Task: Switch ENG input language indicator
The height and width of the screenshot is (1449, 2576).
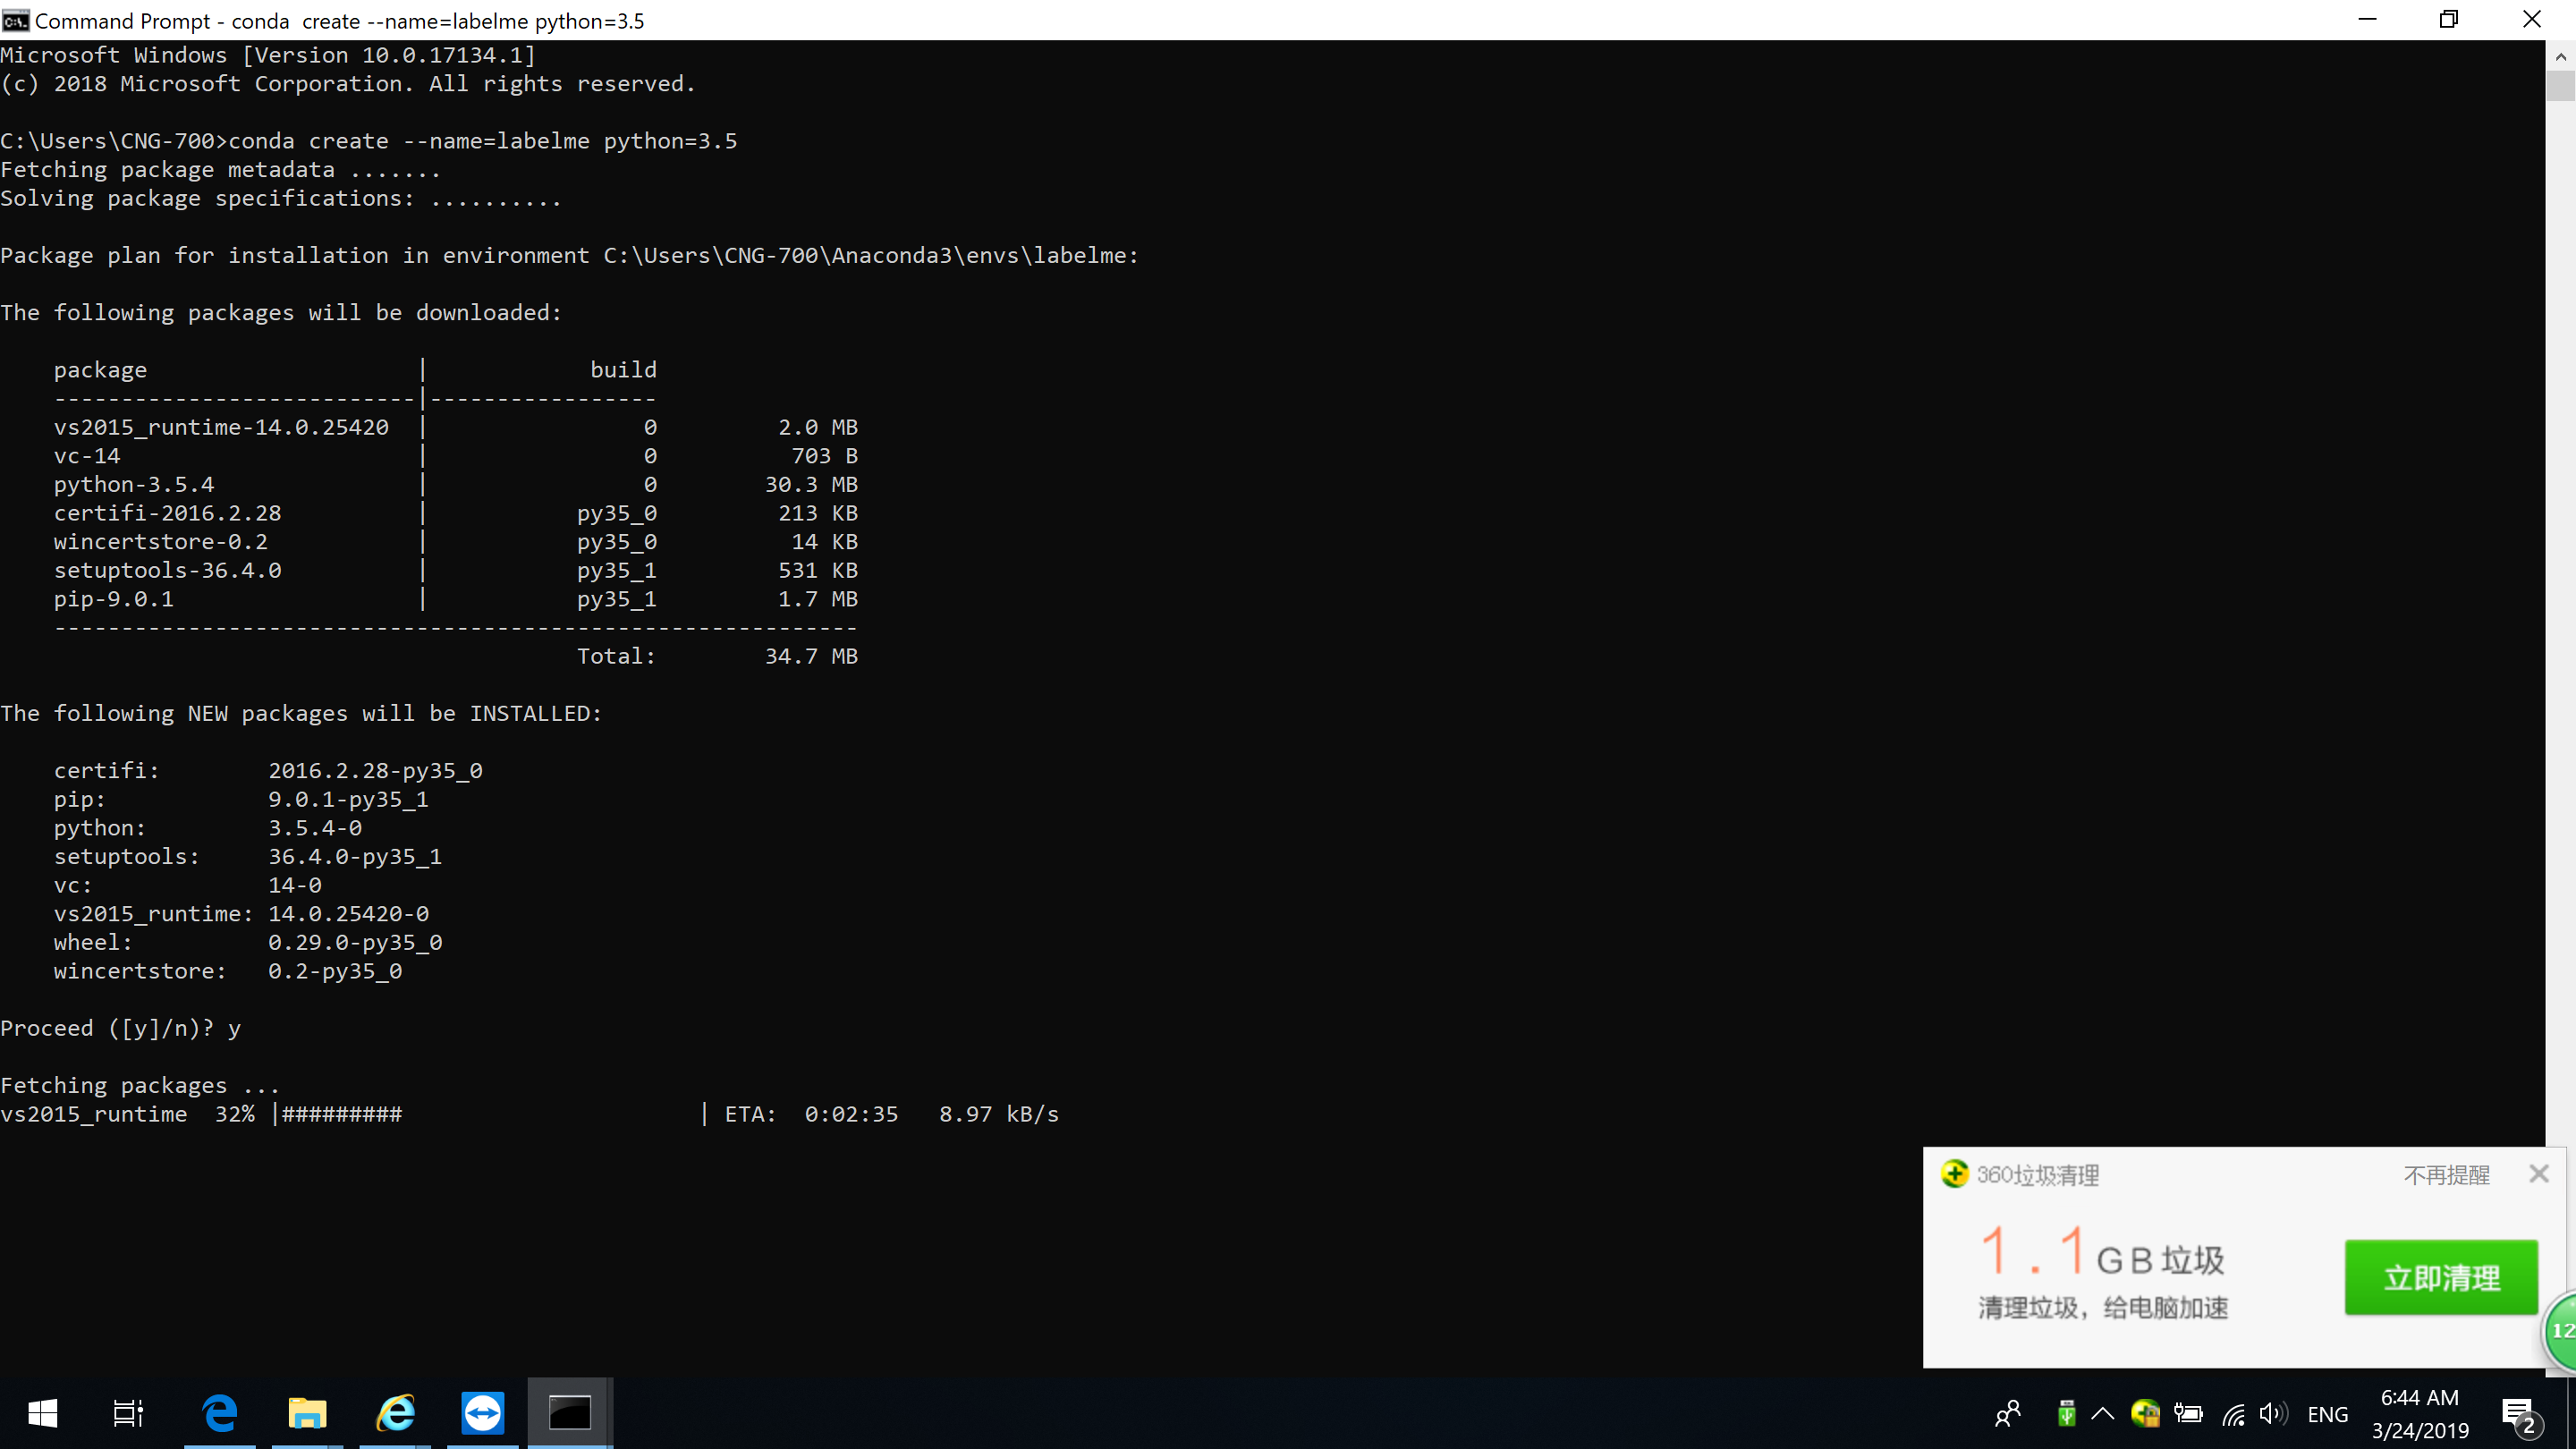Action: click(2327, 1414)
